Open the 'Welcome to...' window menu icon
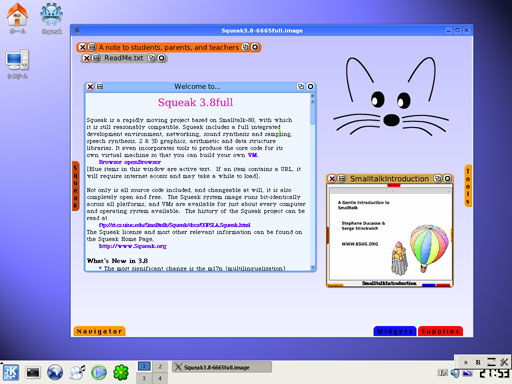The image size is (512, 384). click(100, 87)
